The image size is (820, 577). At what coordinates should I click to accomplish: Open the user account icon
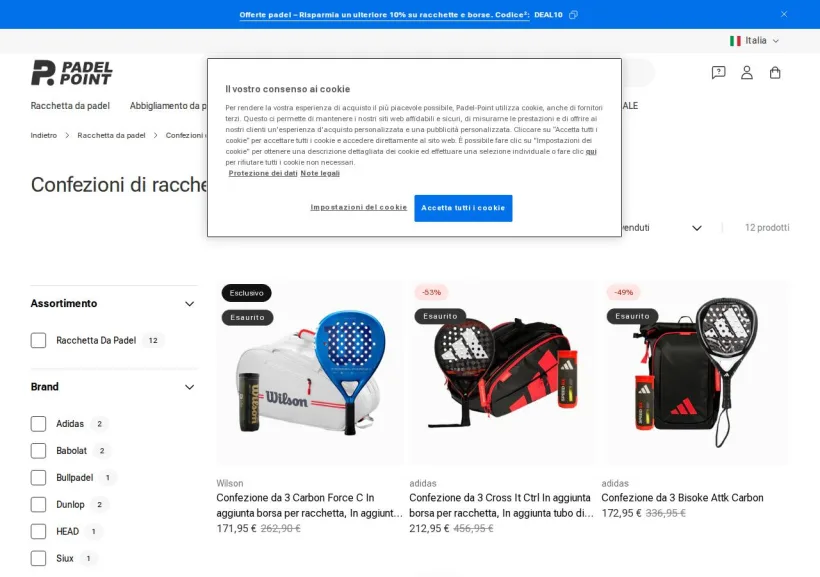pos(747,72)
